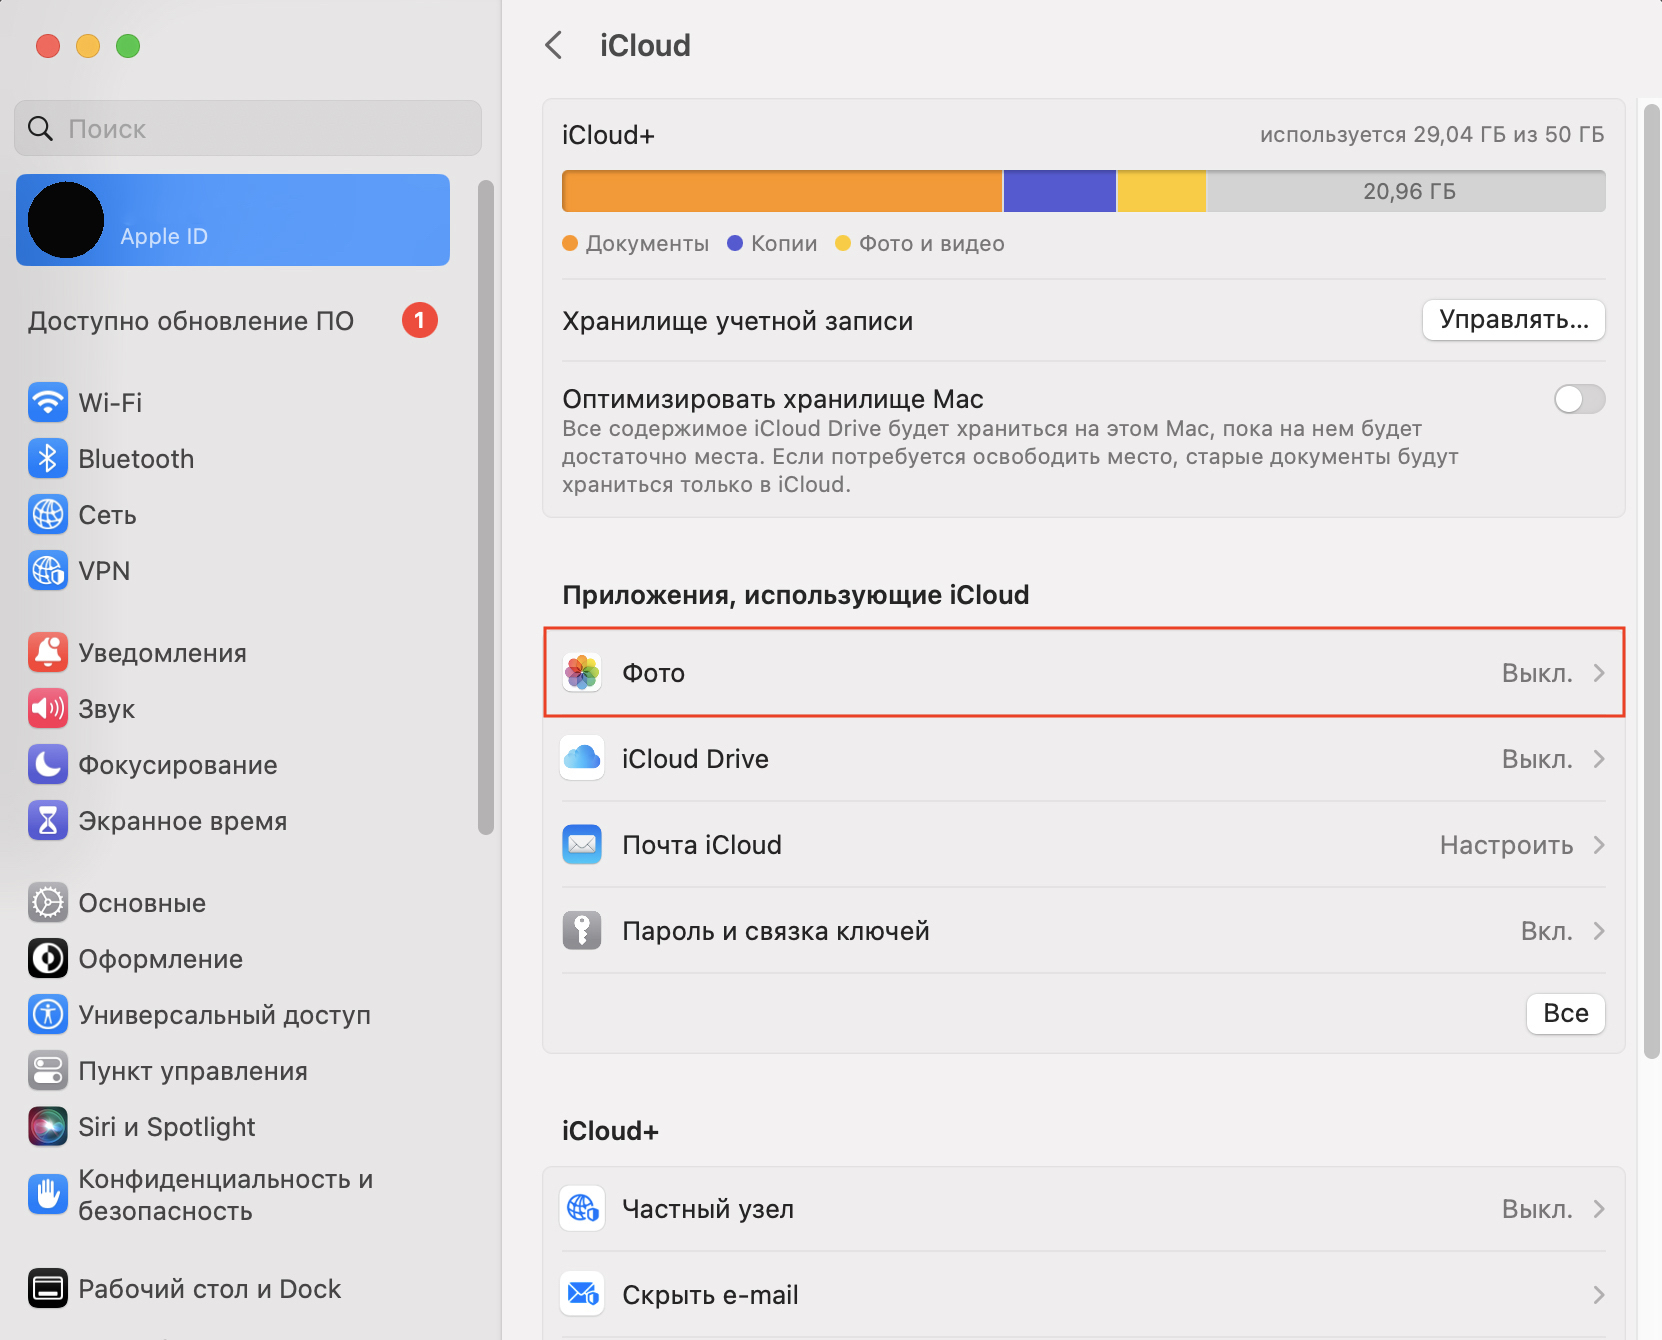Screen dimensions: 1662x1340
Task: Click the Пароль и связка ключей icon
Action: (582, 931)
